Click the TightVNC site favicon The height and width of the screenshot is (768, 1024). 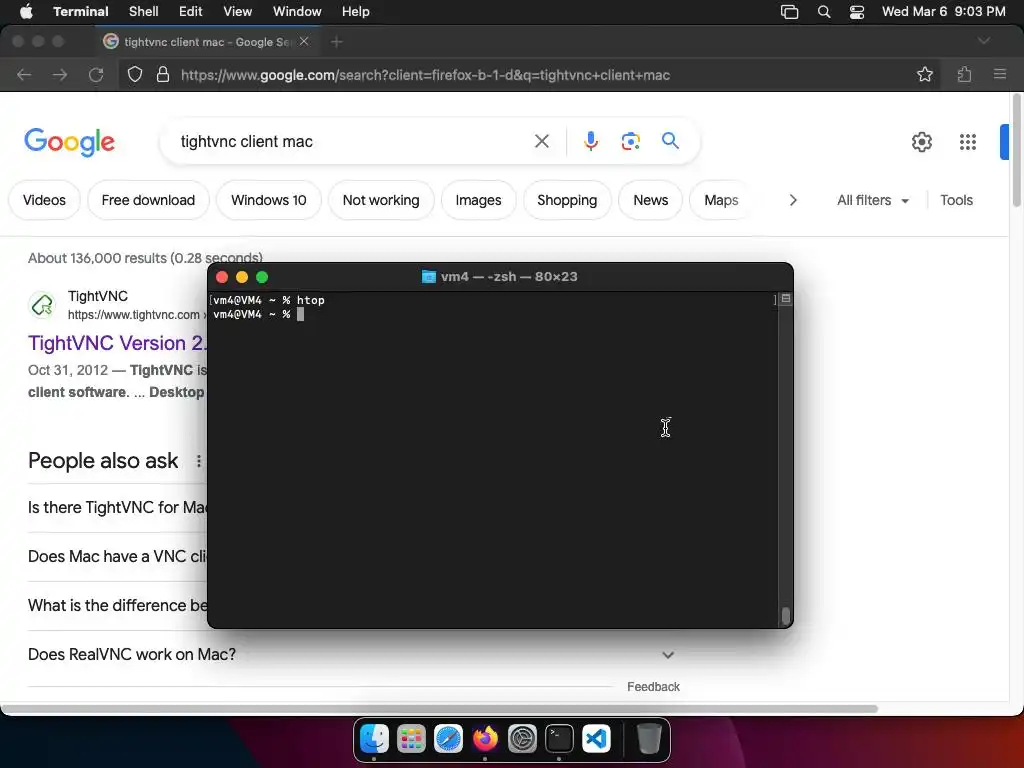[42, 305]
